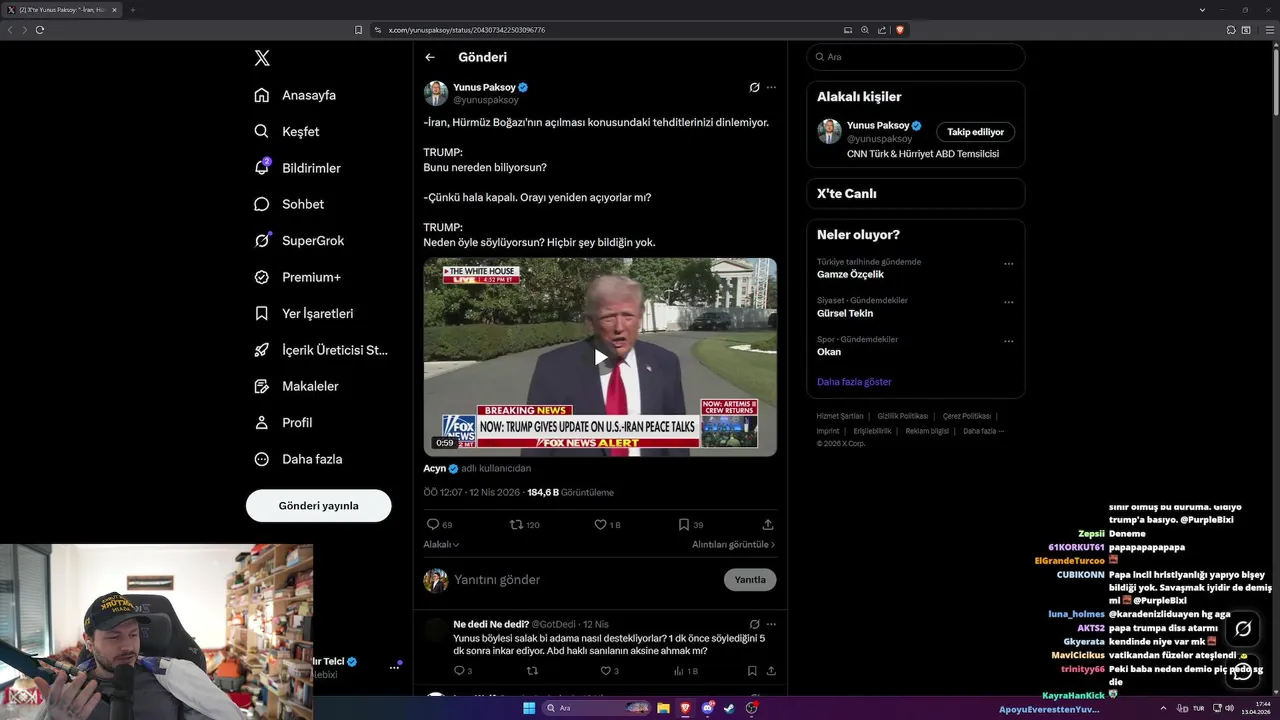Click Alıntıları görüntüle link
The height and width of the screenshot is (720, 1280).
733,545
